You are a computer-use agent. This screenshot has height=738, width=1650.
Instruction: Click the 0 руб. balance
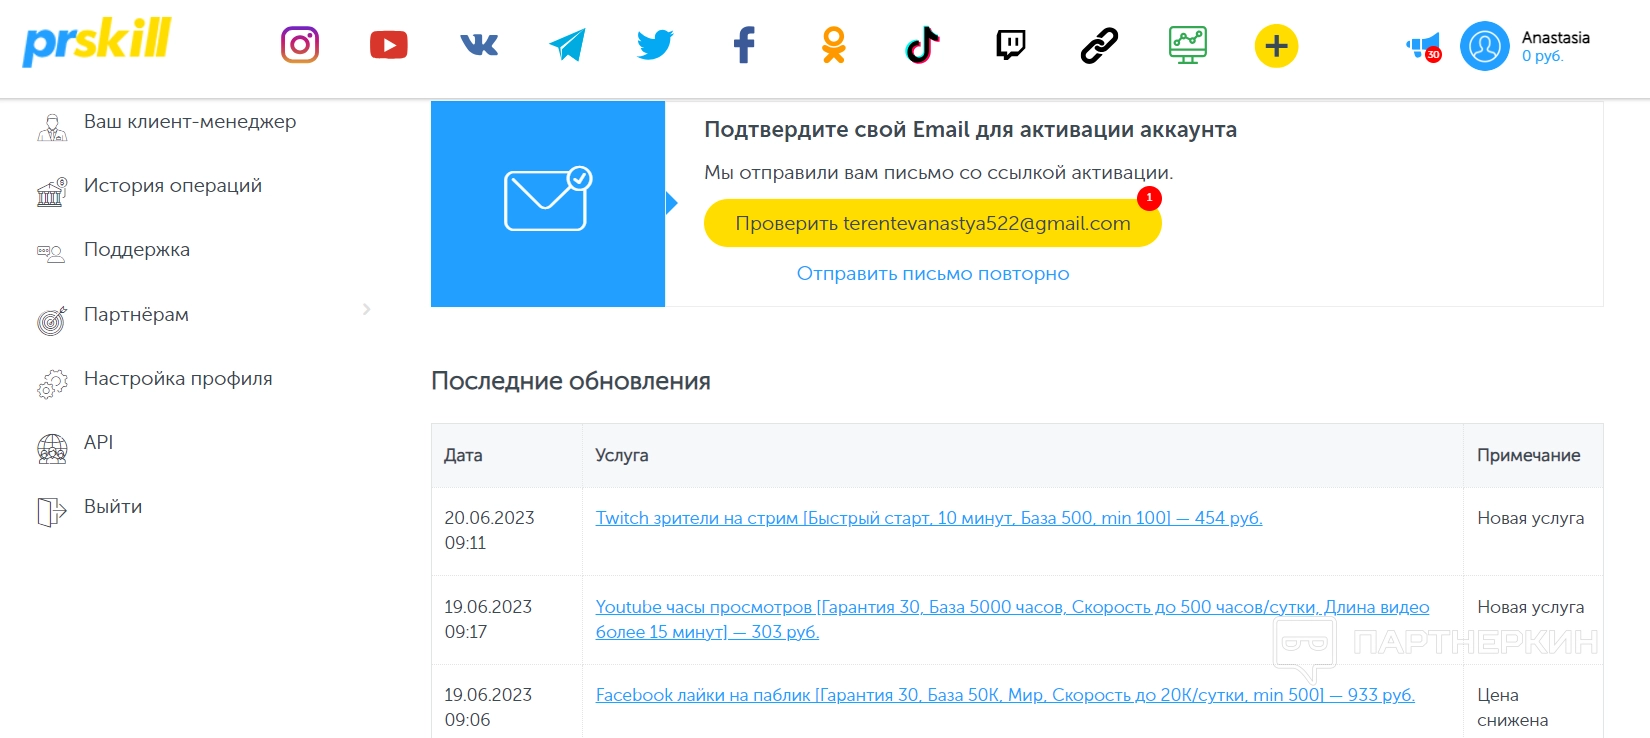[1542, 56]
